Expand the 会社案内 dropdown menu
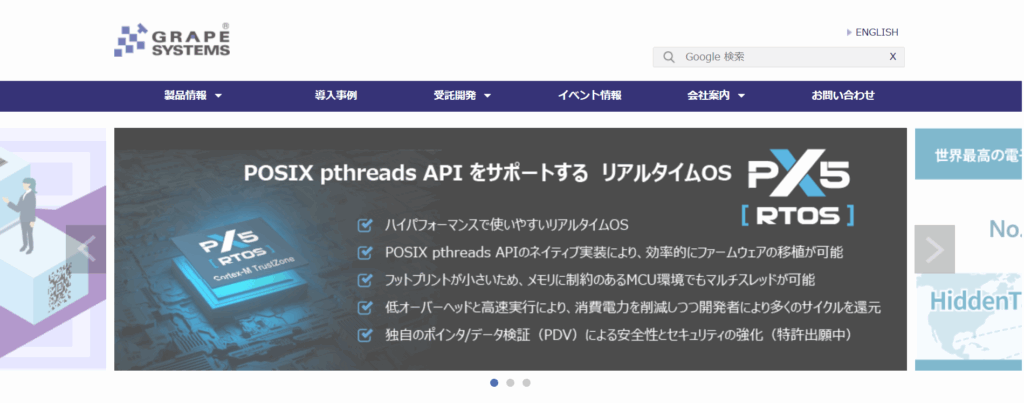Image resolution: width=1024 pixels, height=403 pixels. [715, 96]
